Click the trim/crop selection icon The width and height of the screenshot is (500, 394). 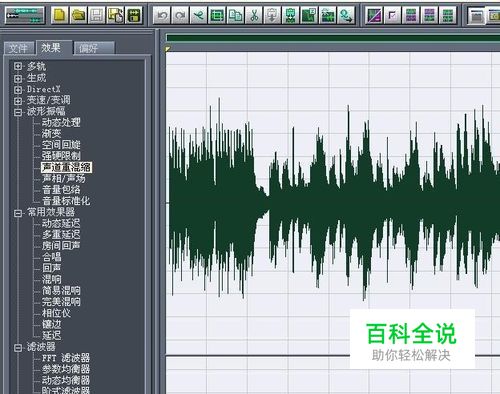pos(217,15)
